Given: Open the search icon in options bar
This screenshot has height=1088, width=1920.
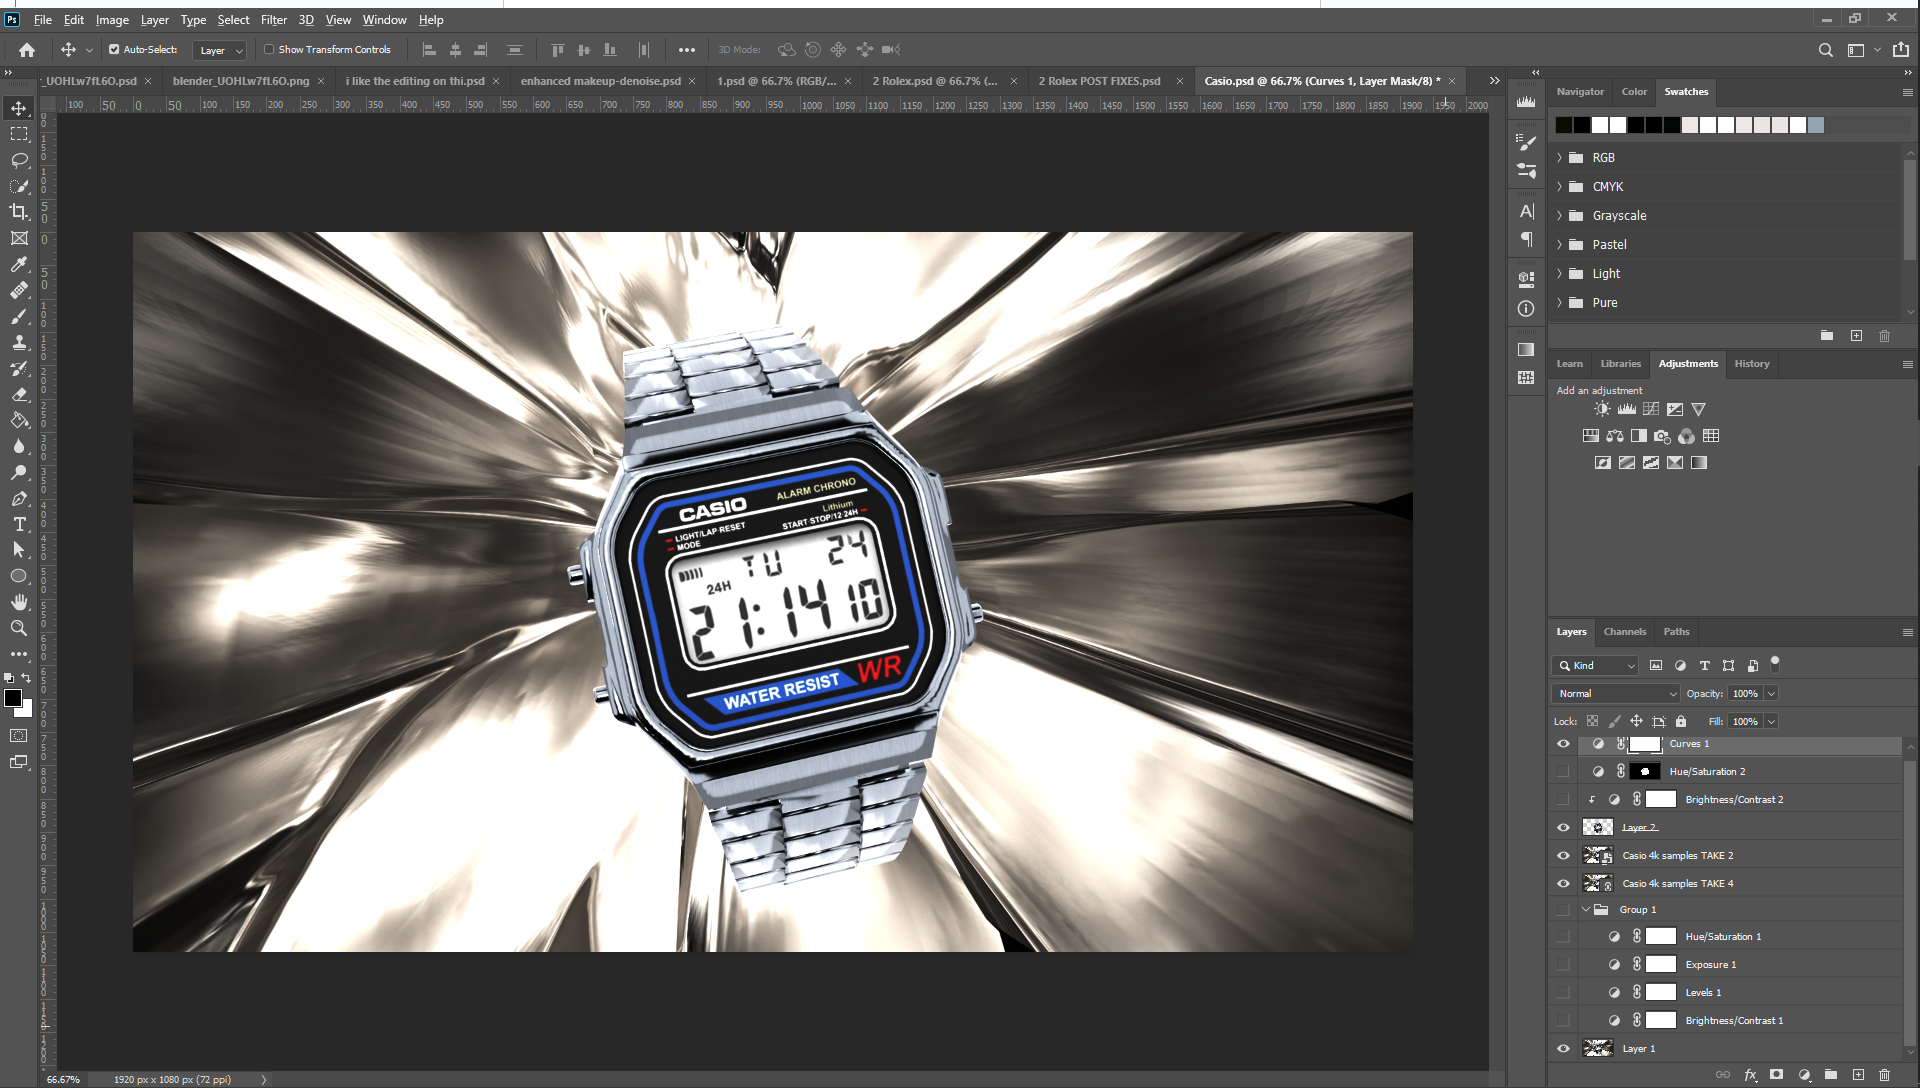Looking at the screenshot, I should [1825, 50].
